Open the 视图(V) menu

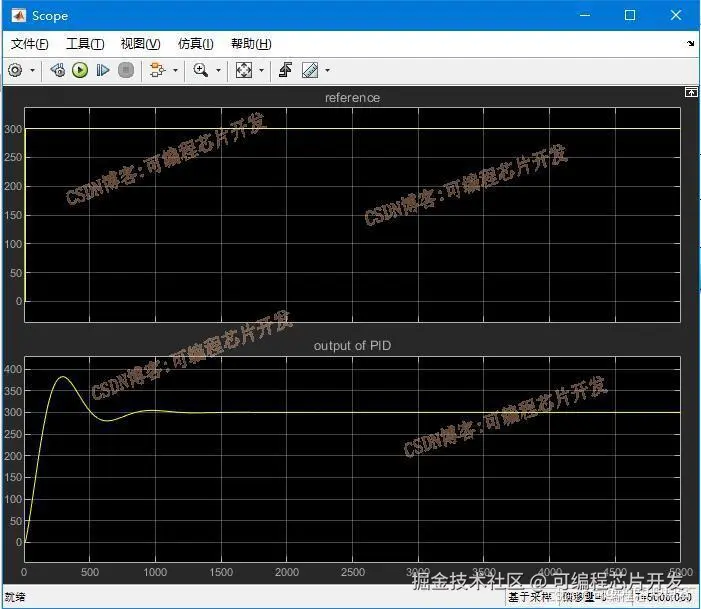point(140,44)
